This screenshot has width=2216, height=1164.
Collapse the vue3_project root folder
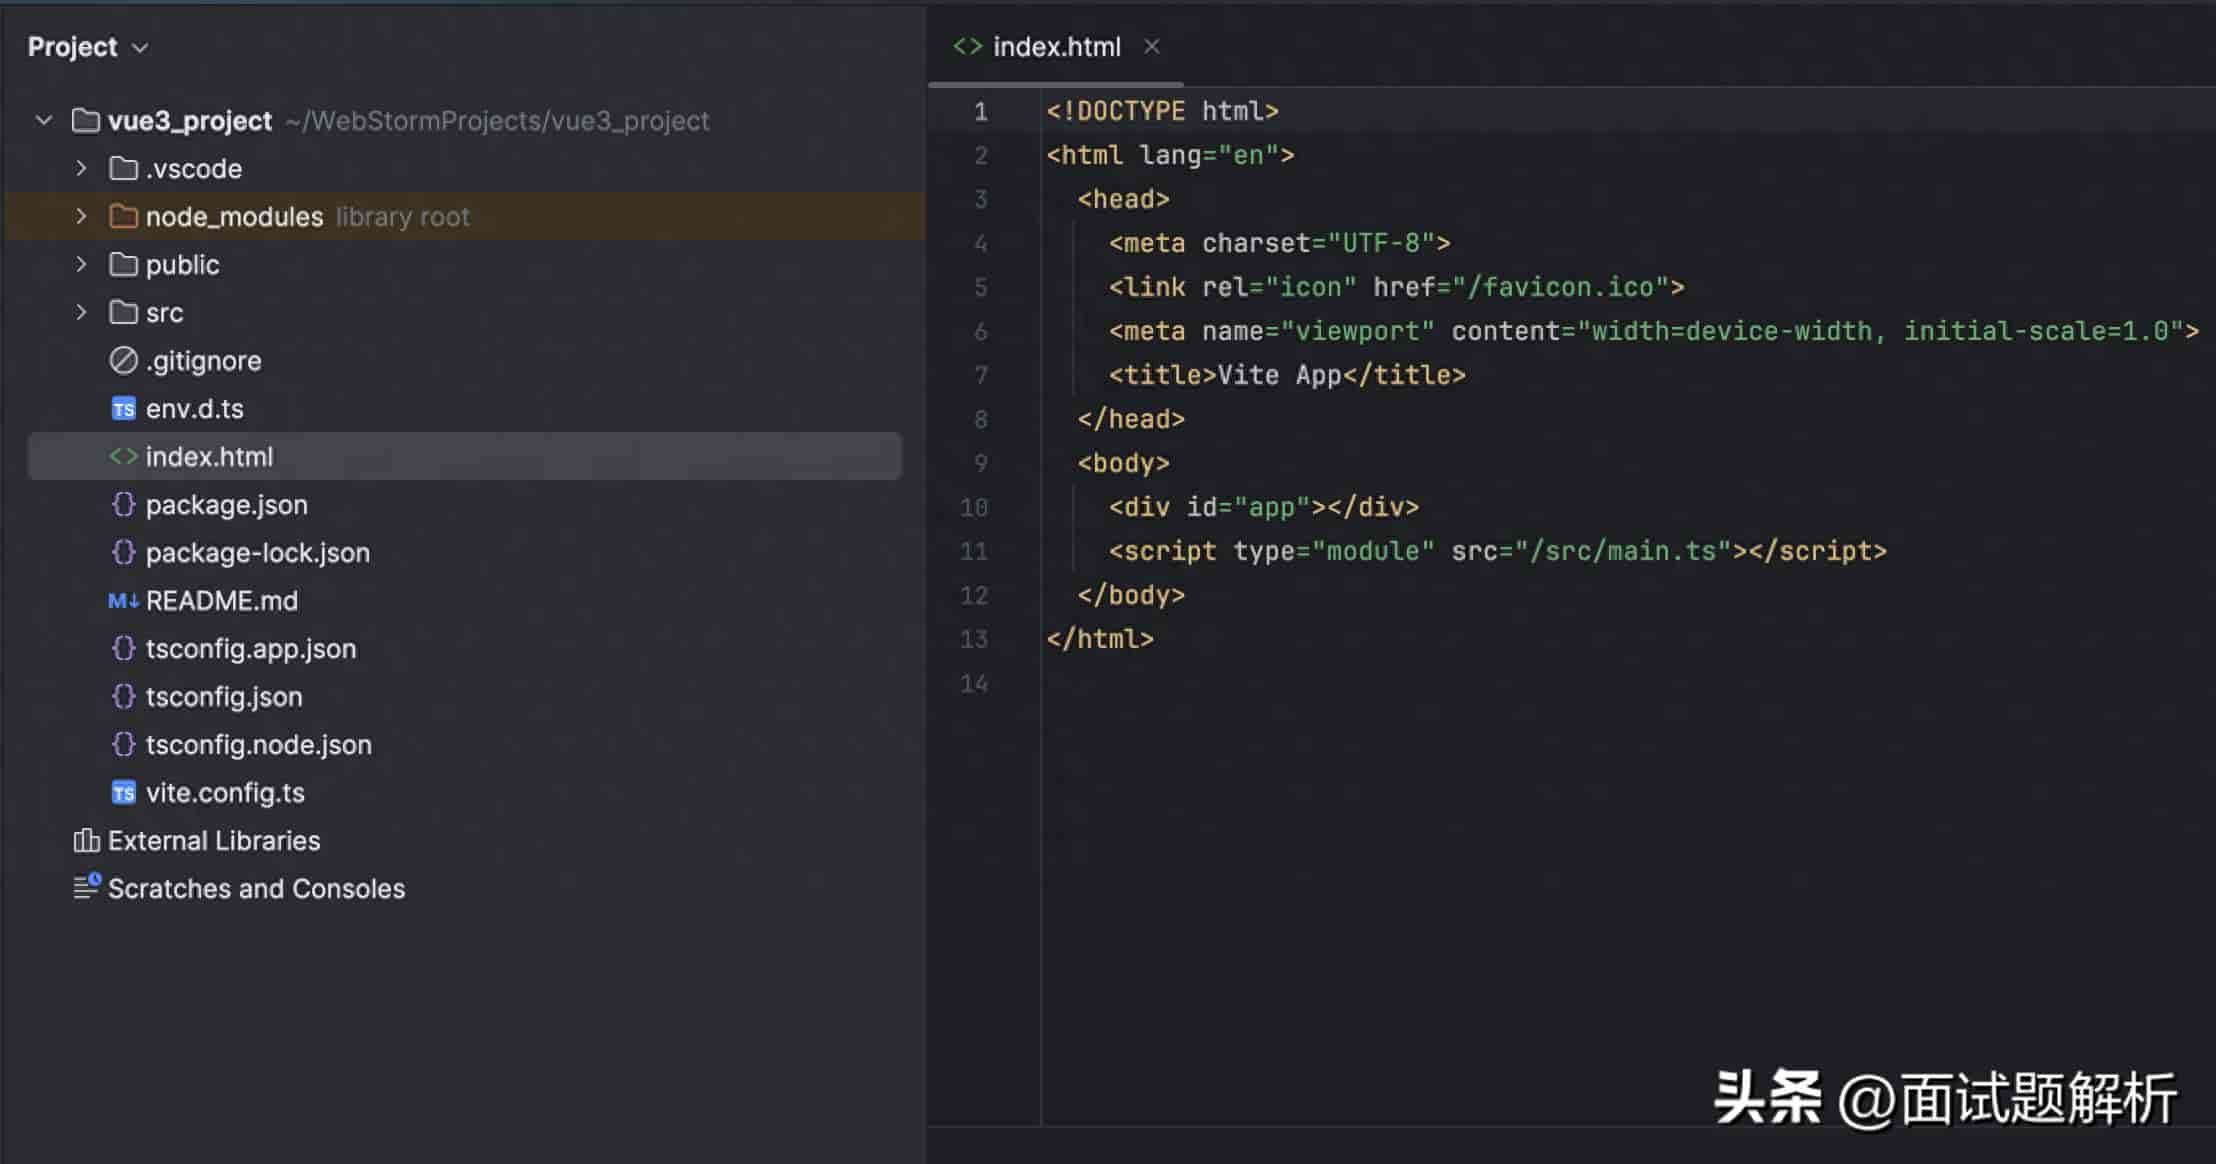click(44, 121)
